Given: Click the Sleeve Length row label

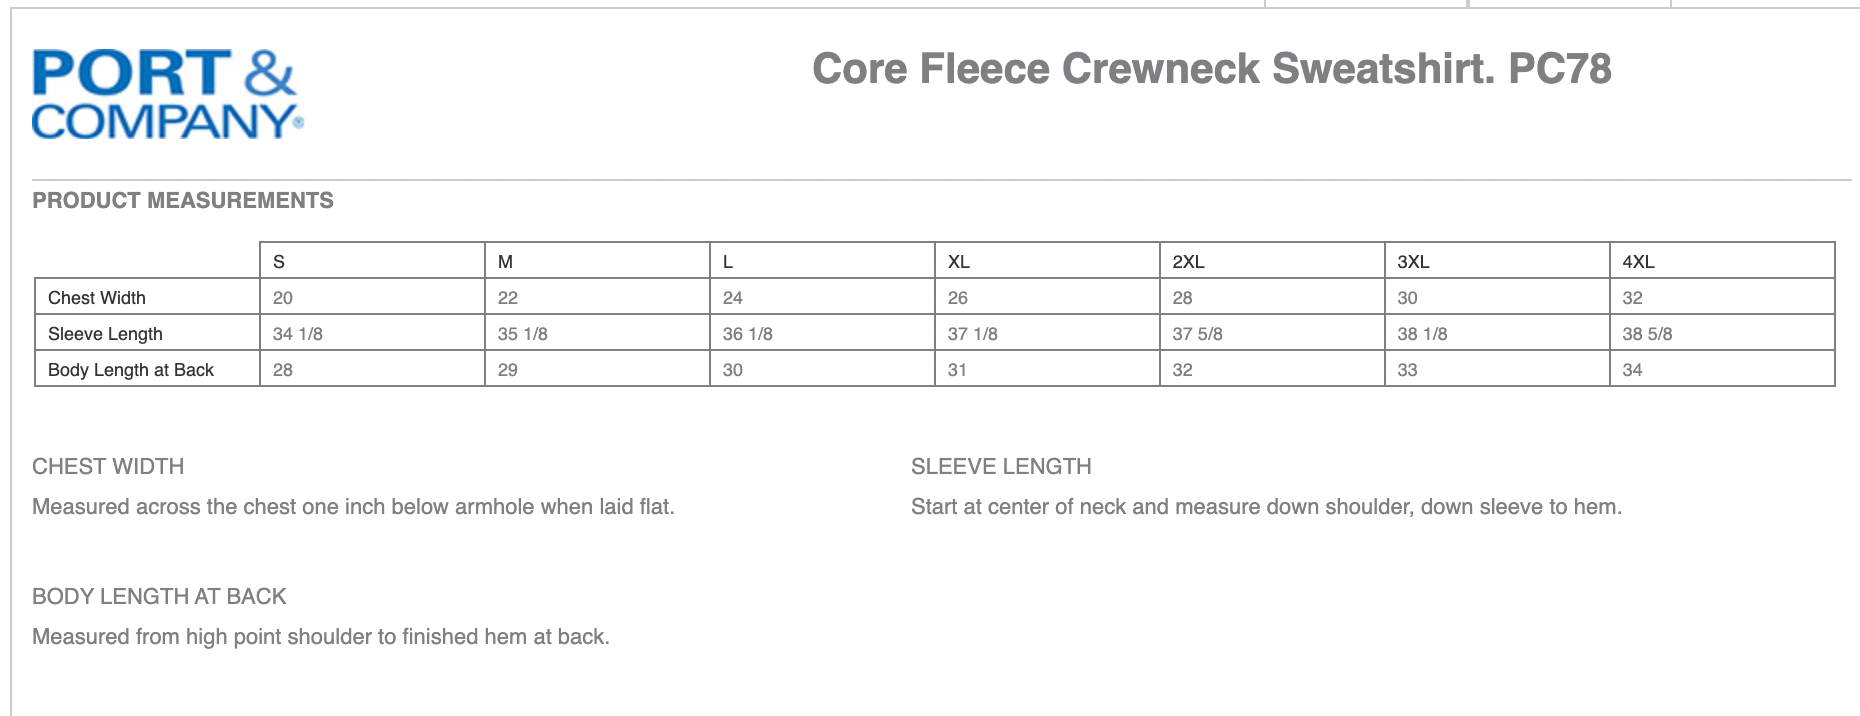Looking at the screenshot, I should pos(105,334).
